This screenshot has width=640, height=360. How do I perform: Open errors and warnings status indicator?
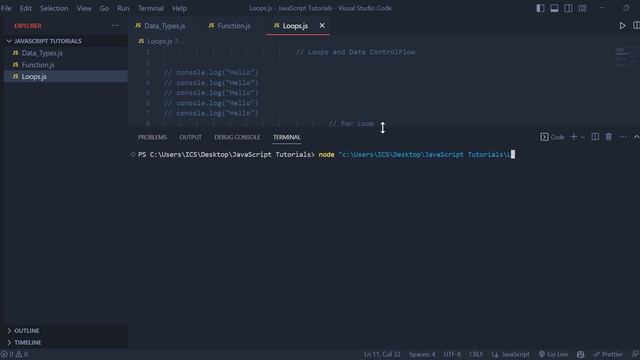(x=14, y=354)
